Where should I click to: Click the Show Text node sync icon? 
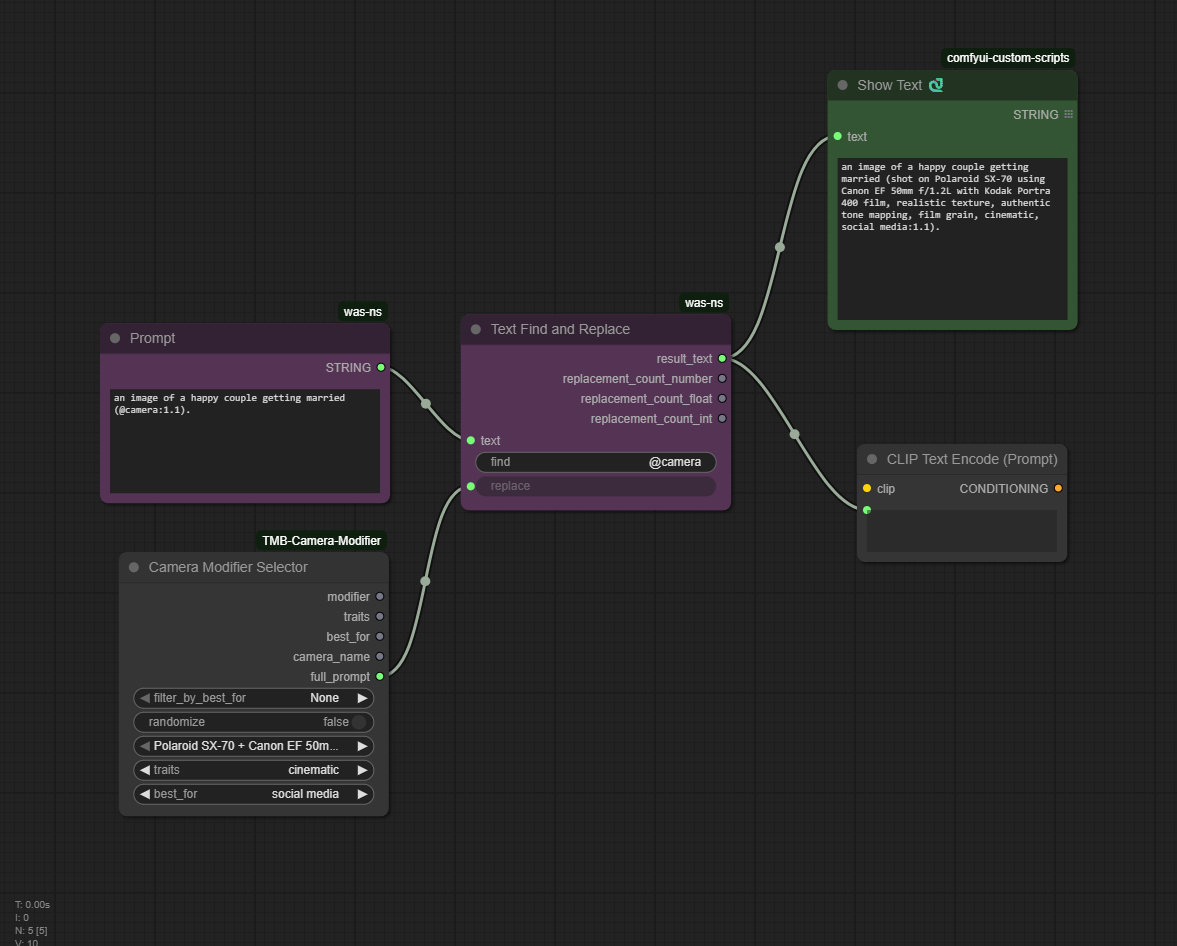point(936,85)
